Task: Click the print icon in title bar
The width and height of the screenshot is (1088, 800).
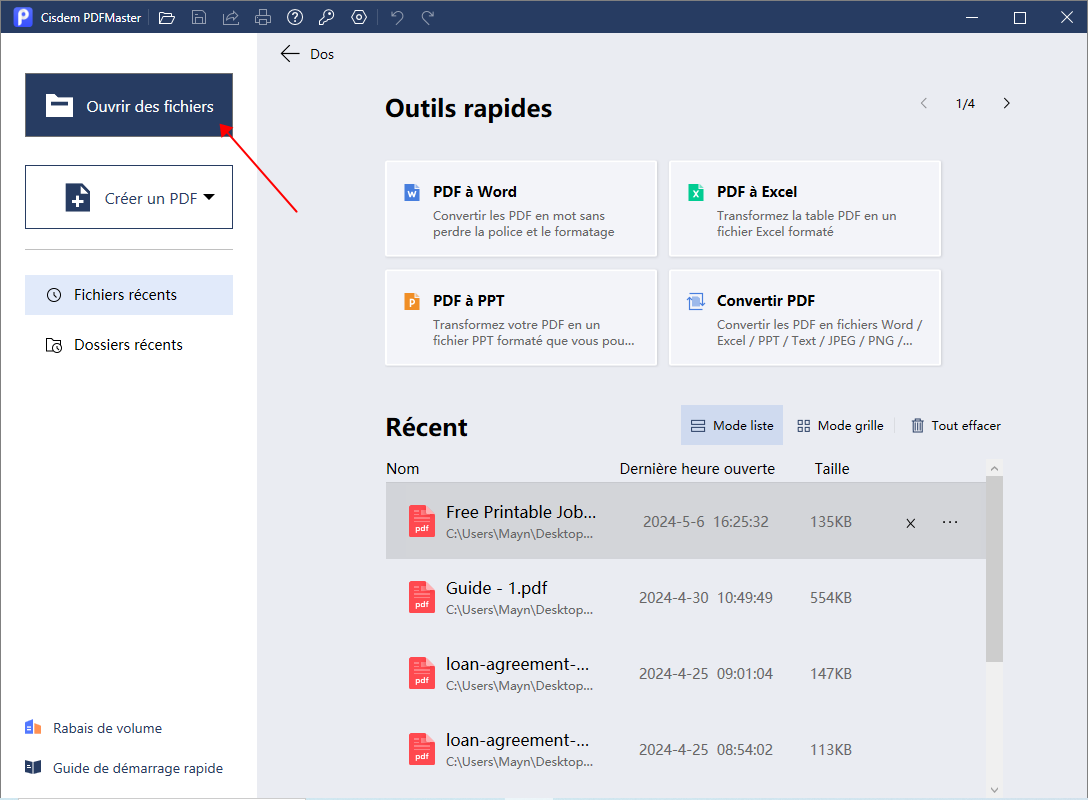Action: tap(263, 17)
